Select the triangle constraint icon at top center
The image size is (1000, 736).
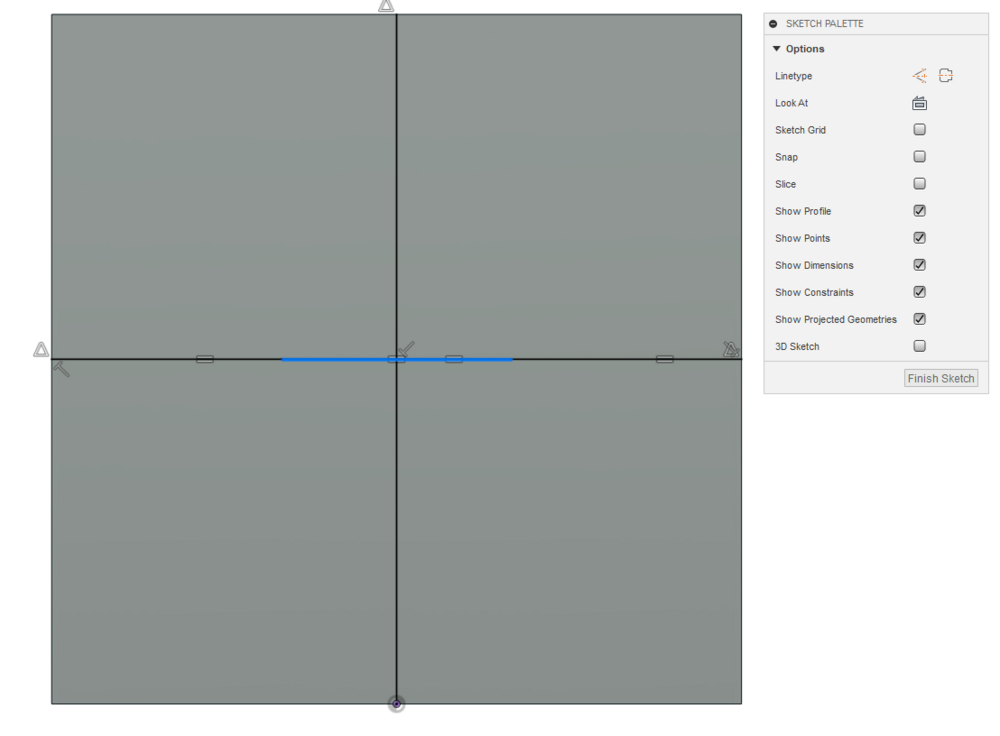point(386,6)
